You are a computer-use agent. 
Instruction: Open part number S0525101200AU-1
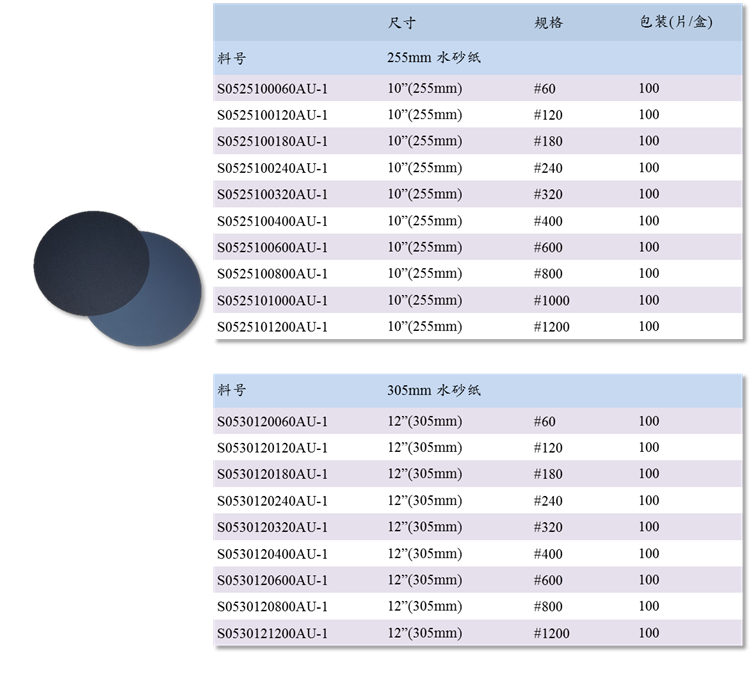272,327
